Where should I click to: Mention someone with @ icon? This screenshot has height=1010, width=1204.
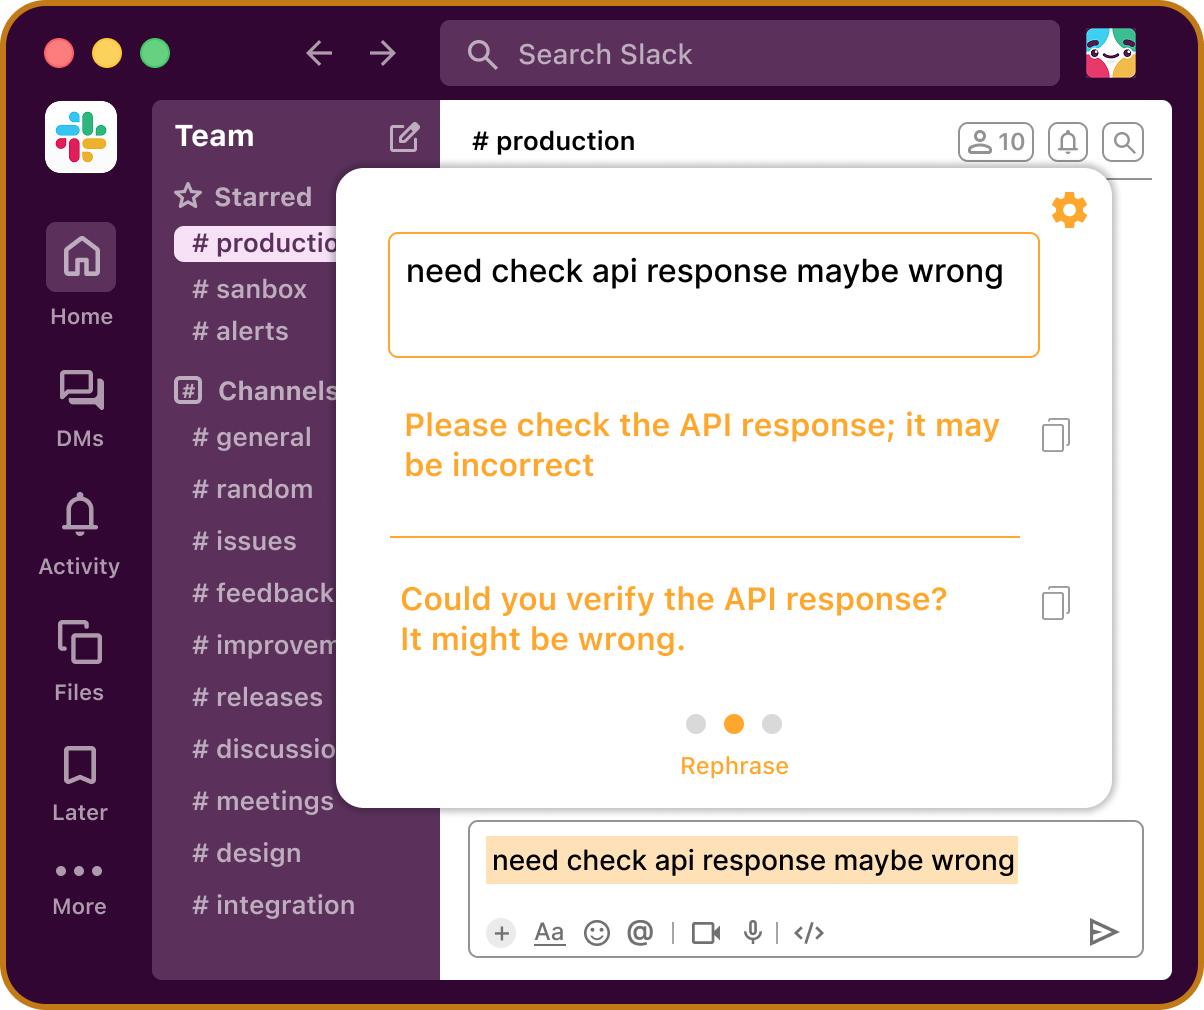(x=640, y=933)
